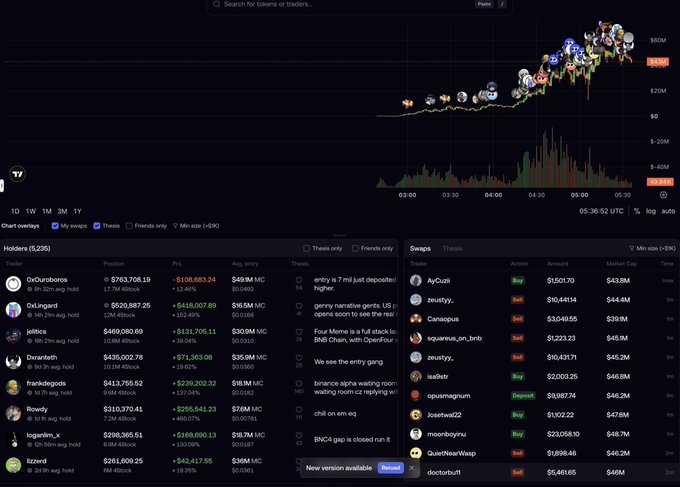680x487 pixels.
Task: Switch to the Swaps tab
Action: tap(420, 248)
